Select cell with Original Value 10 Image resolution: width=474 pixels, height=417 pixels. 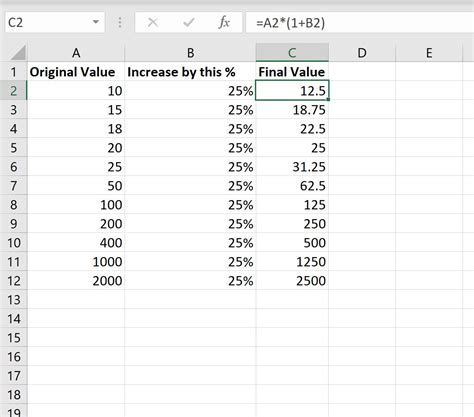coord(76,91)
